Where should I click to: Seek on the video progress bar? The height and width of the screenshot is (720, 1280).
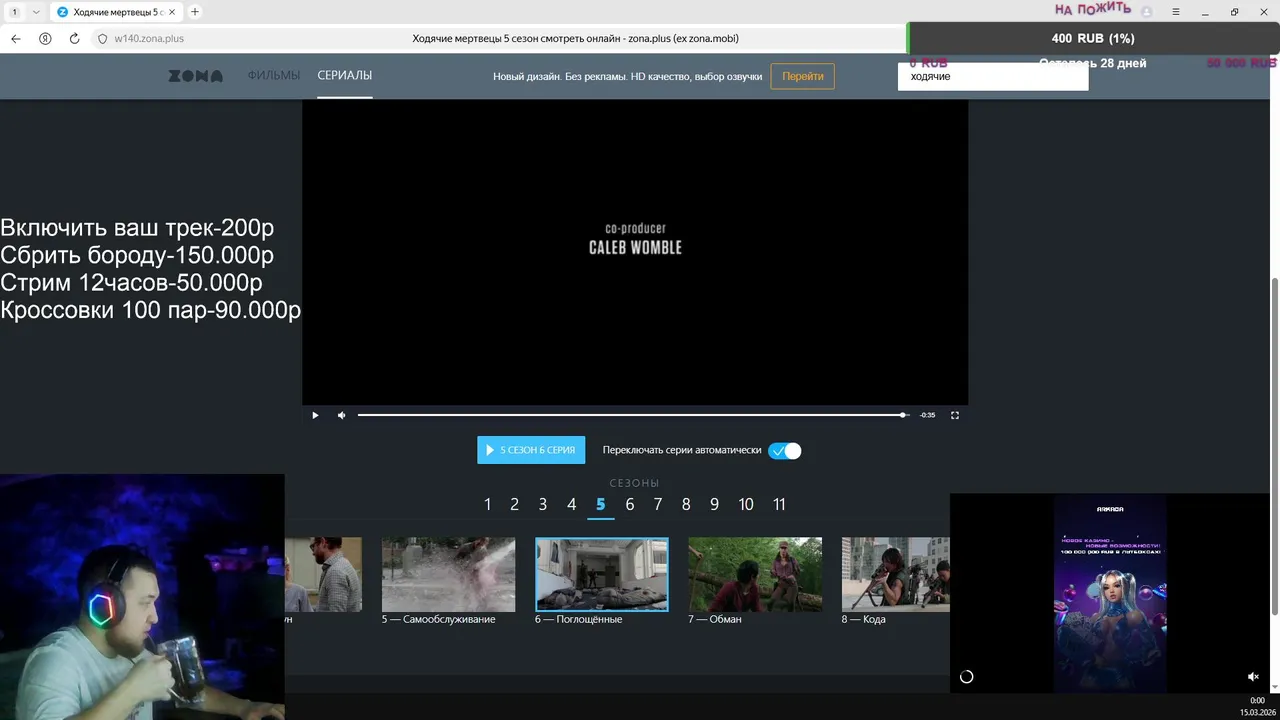pos(633,415)
